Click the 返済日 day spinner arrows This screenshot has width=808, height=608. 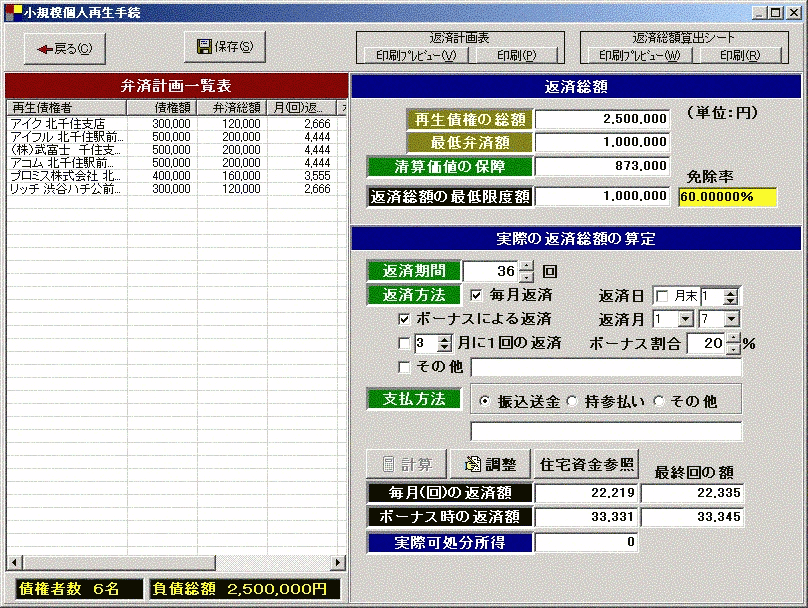731,296
